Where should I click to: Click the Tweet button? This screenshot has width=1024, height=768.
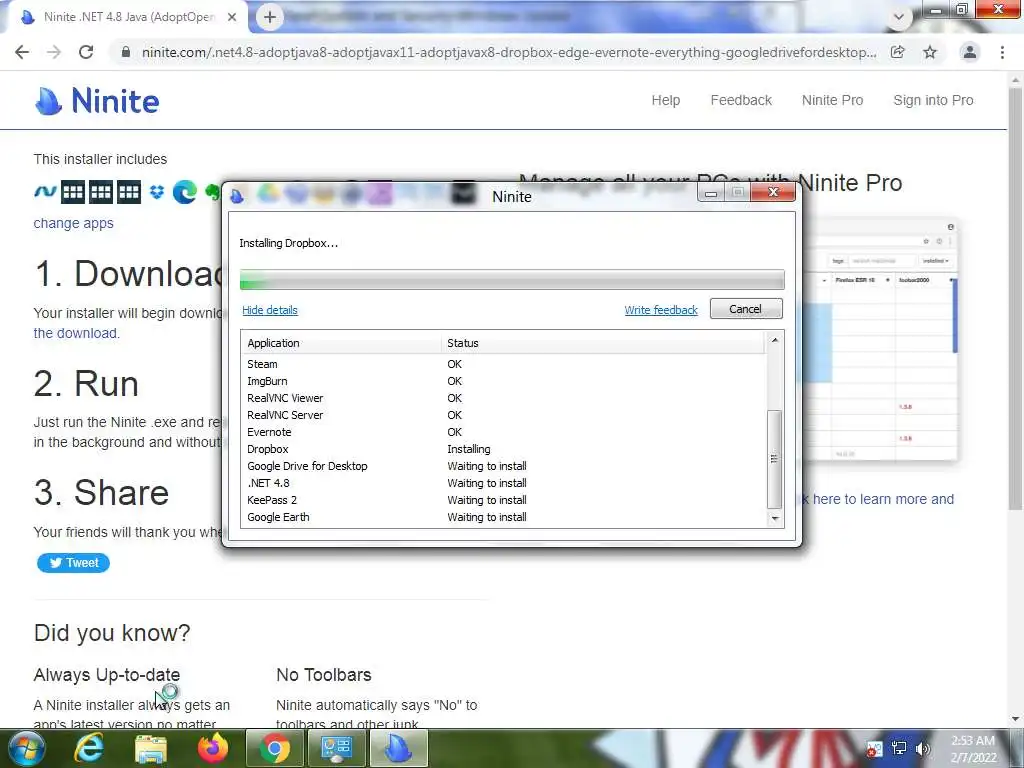73,563
